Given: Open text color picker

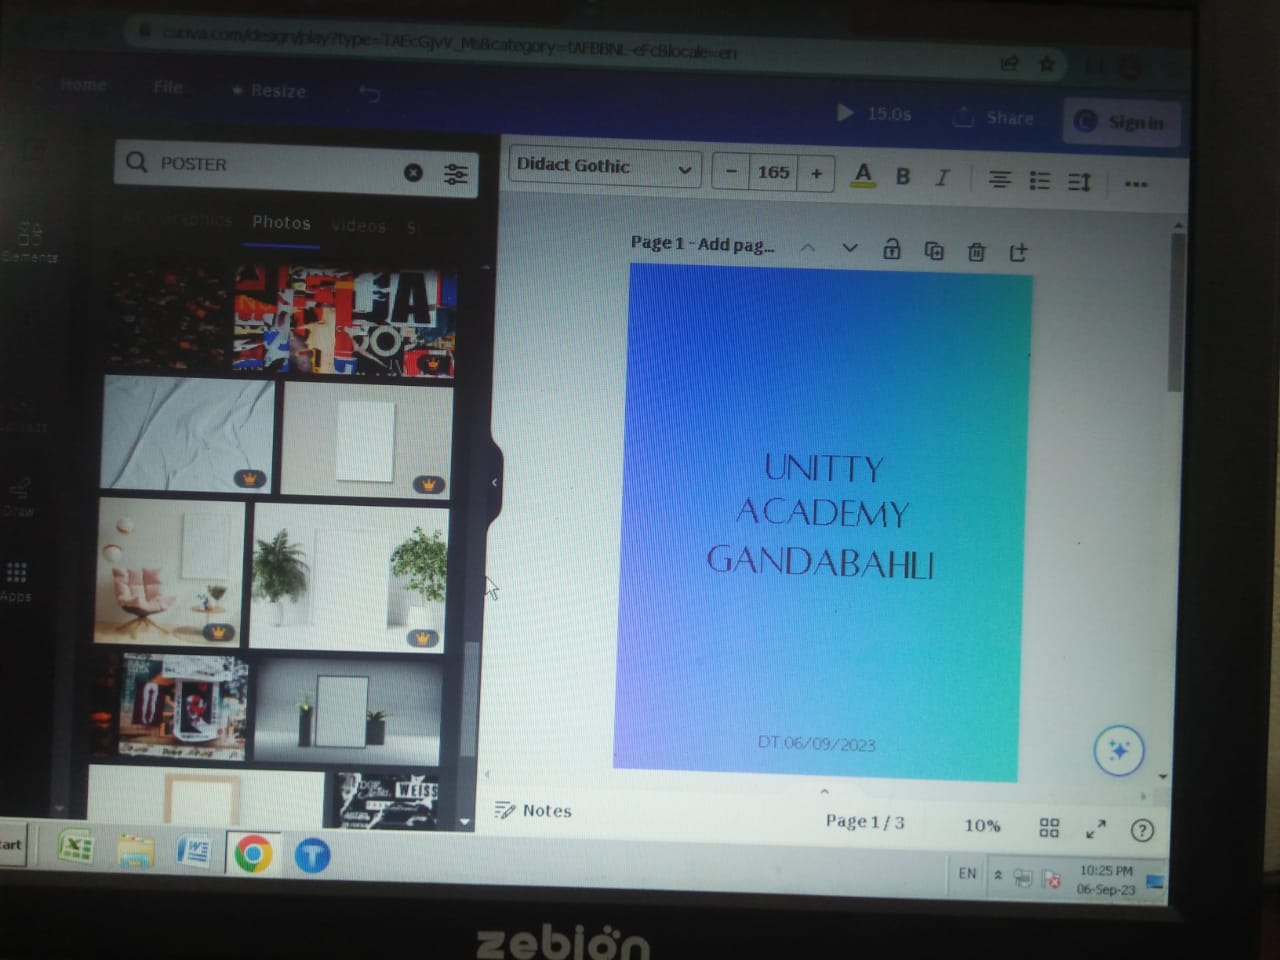Looking at the screenshot, I should [x=863, y=176].
